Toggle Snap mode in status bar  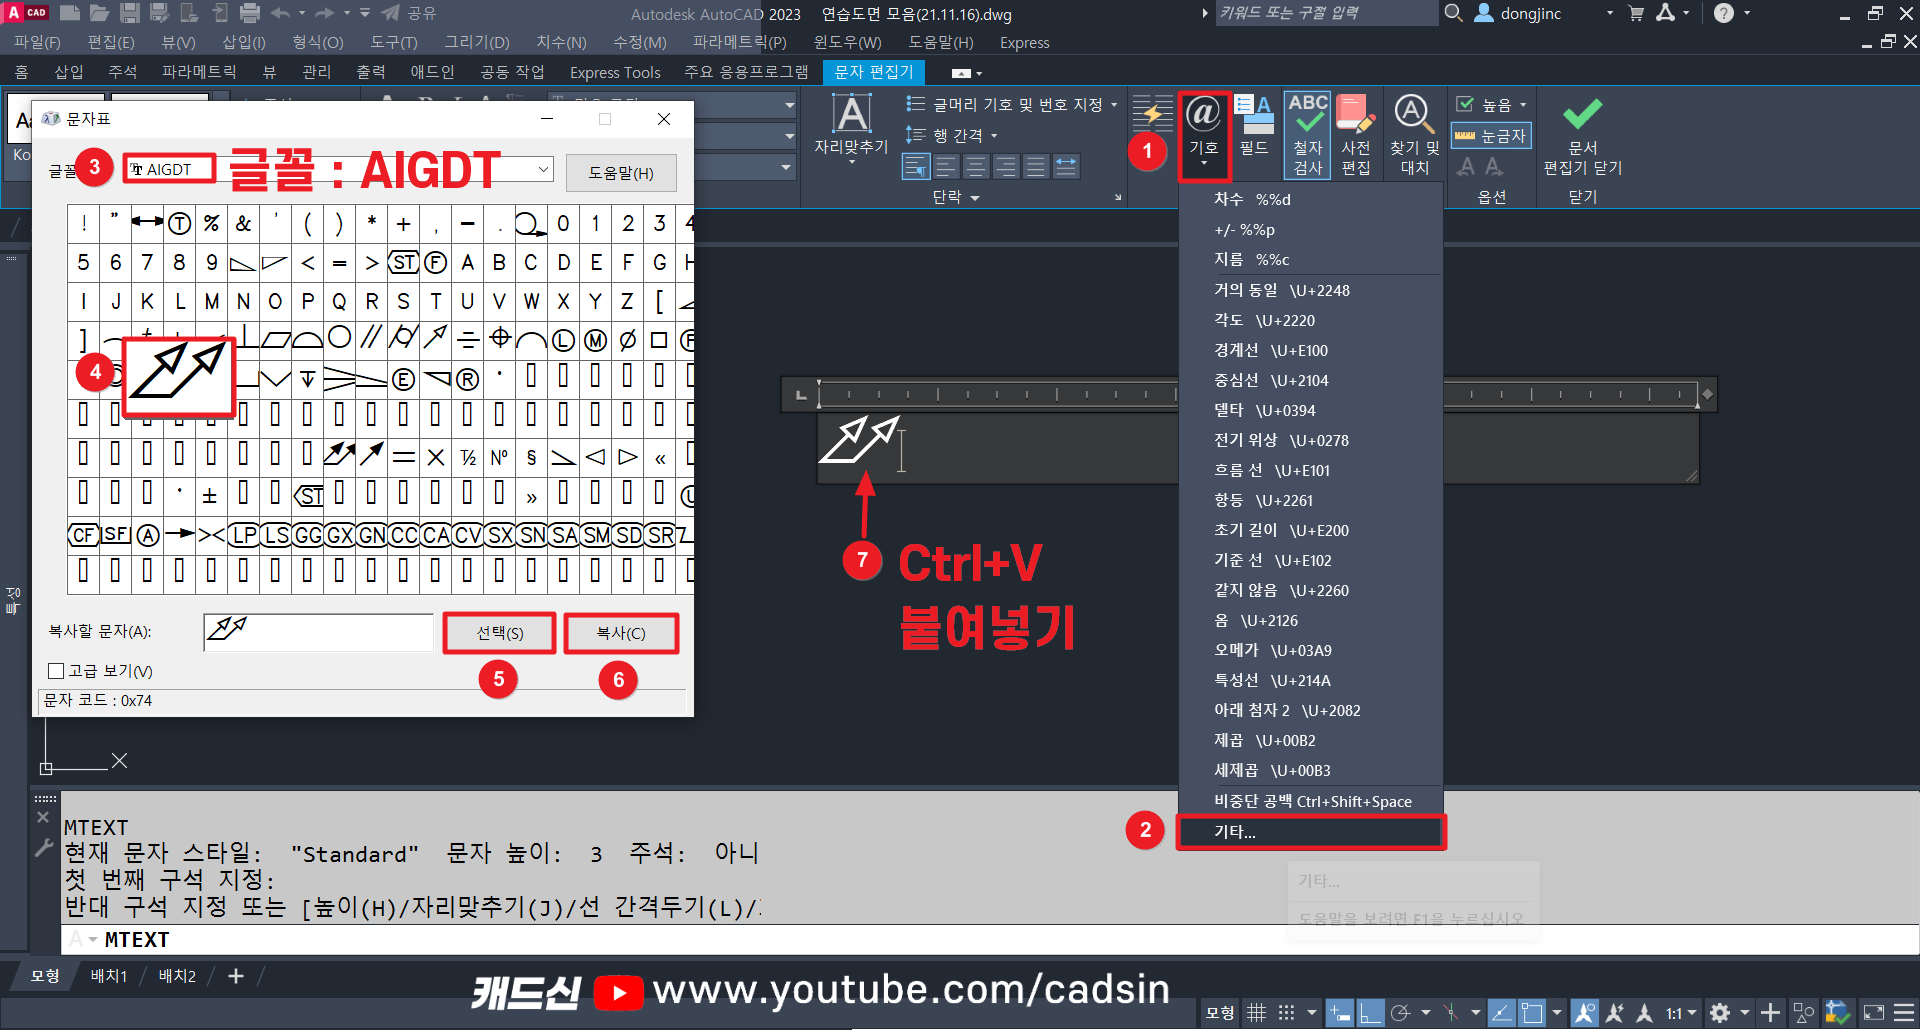[1287, 1013]
